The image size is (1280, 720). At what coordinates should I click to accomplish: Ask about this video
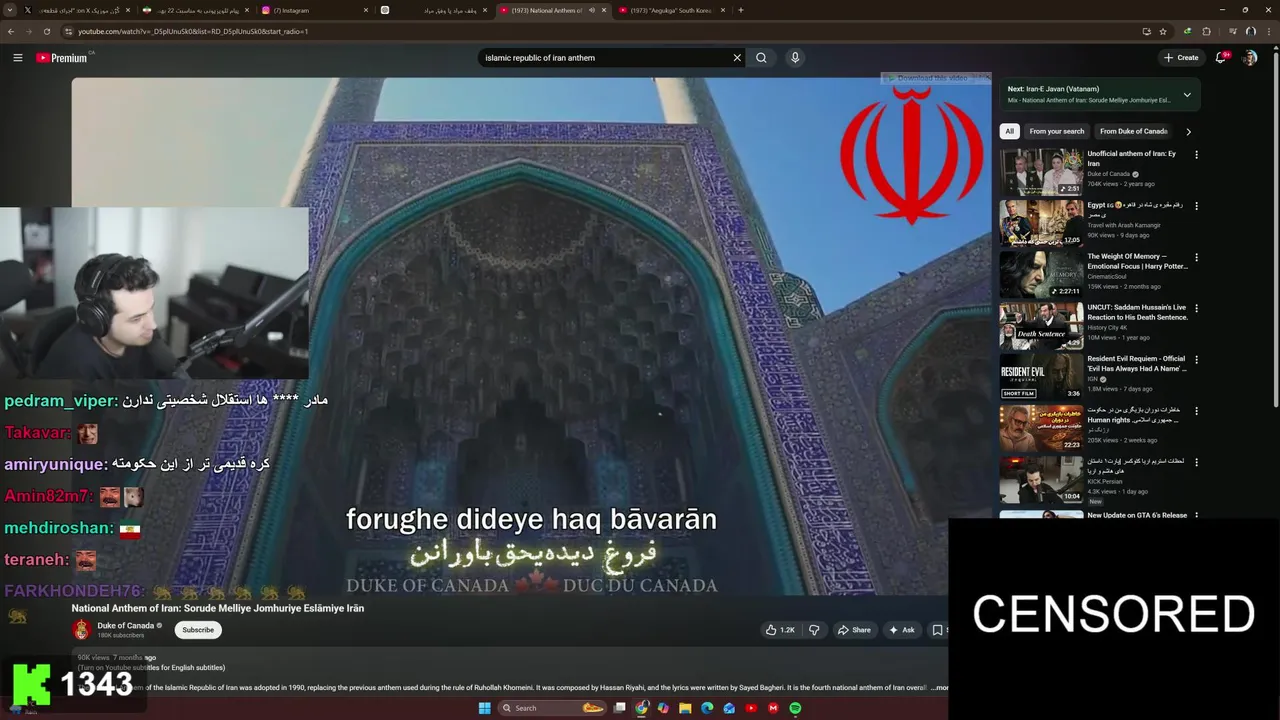click(901, 630)
